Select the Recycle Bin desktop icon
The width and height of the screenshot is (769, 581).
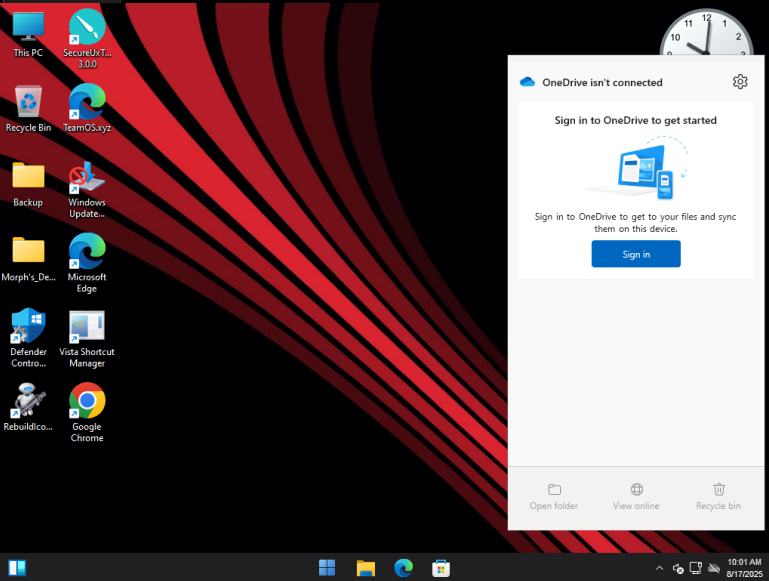[28, 109]
